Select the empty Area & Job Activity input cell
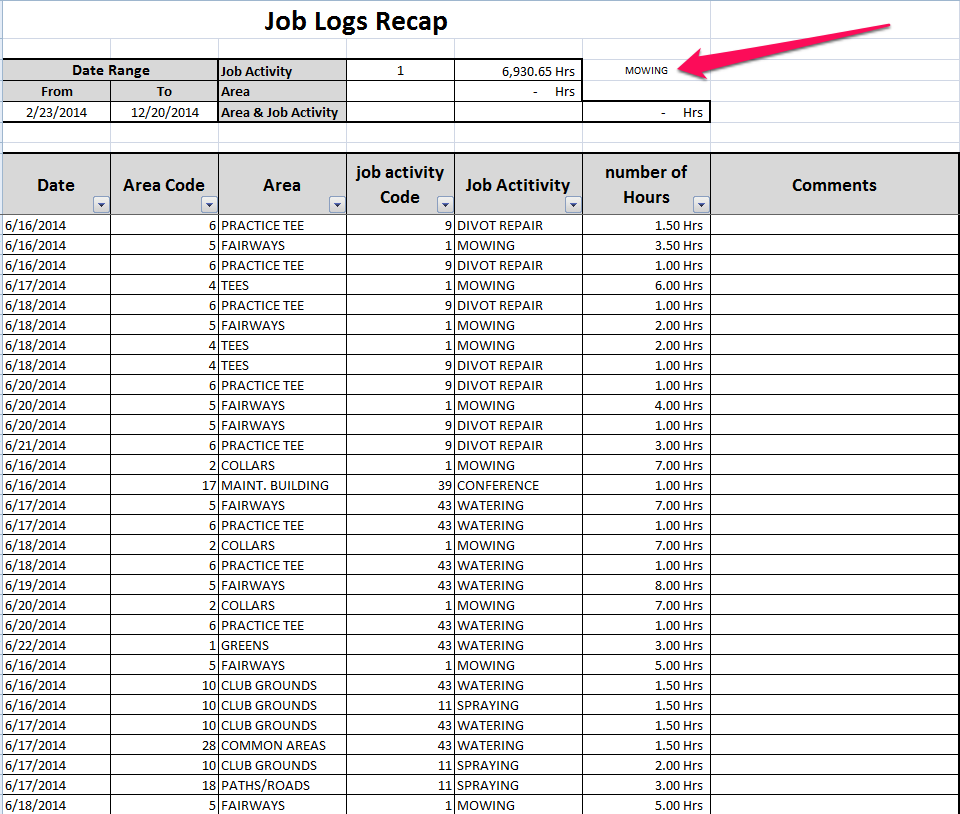This screenshot has width=960, height=814. [400, 112]
